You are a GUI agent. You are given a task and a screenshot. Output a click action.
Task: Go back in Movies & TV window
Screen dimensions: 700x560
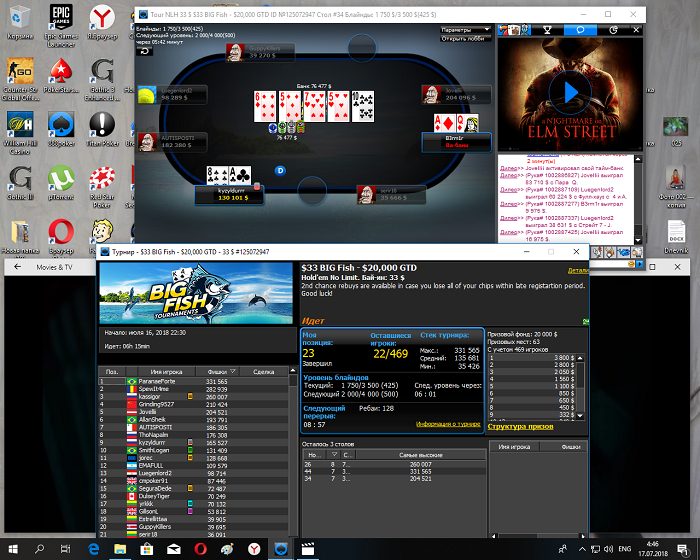(x=17, y=267)
